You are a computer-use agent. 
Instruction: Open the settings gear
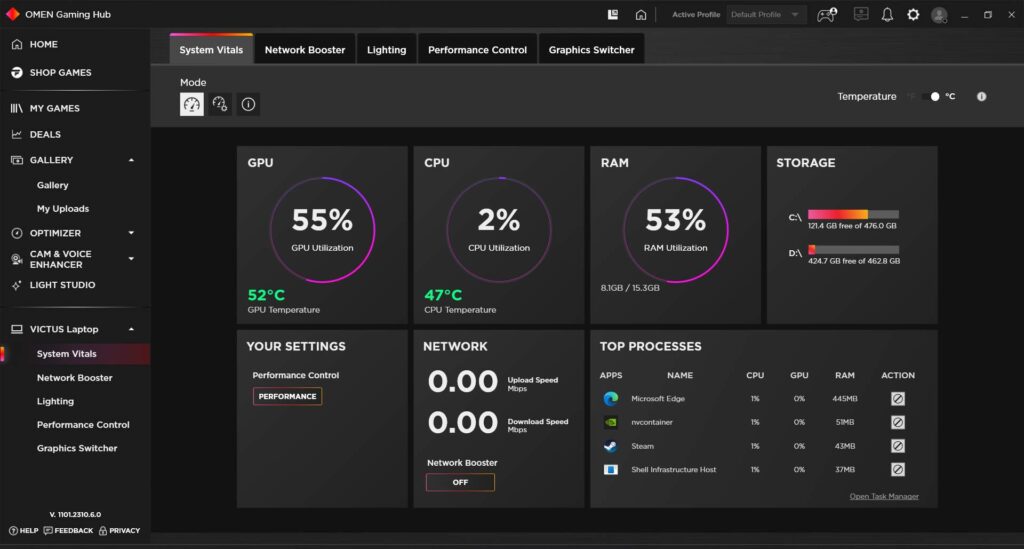(x=913, y=14)
